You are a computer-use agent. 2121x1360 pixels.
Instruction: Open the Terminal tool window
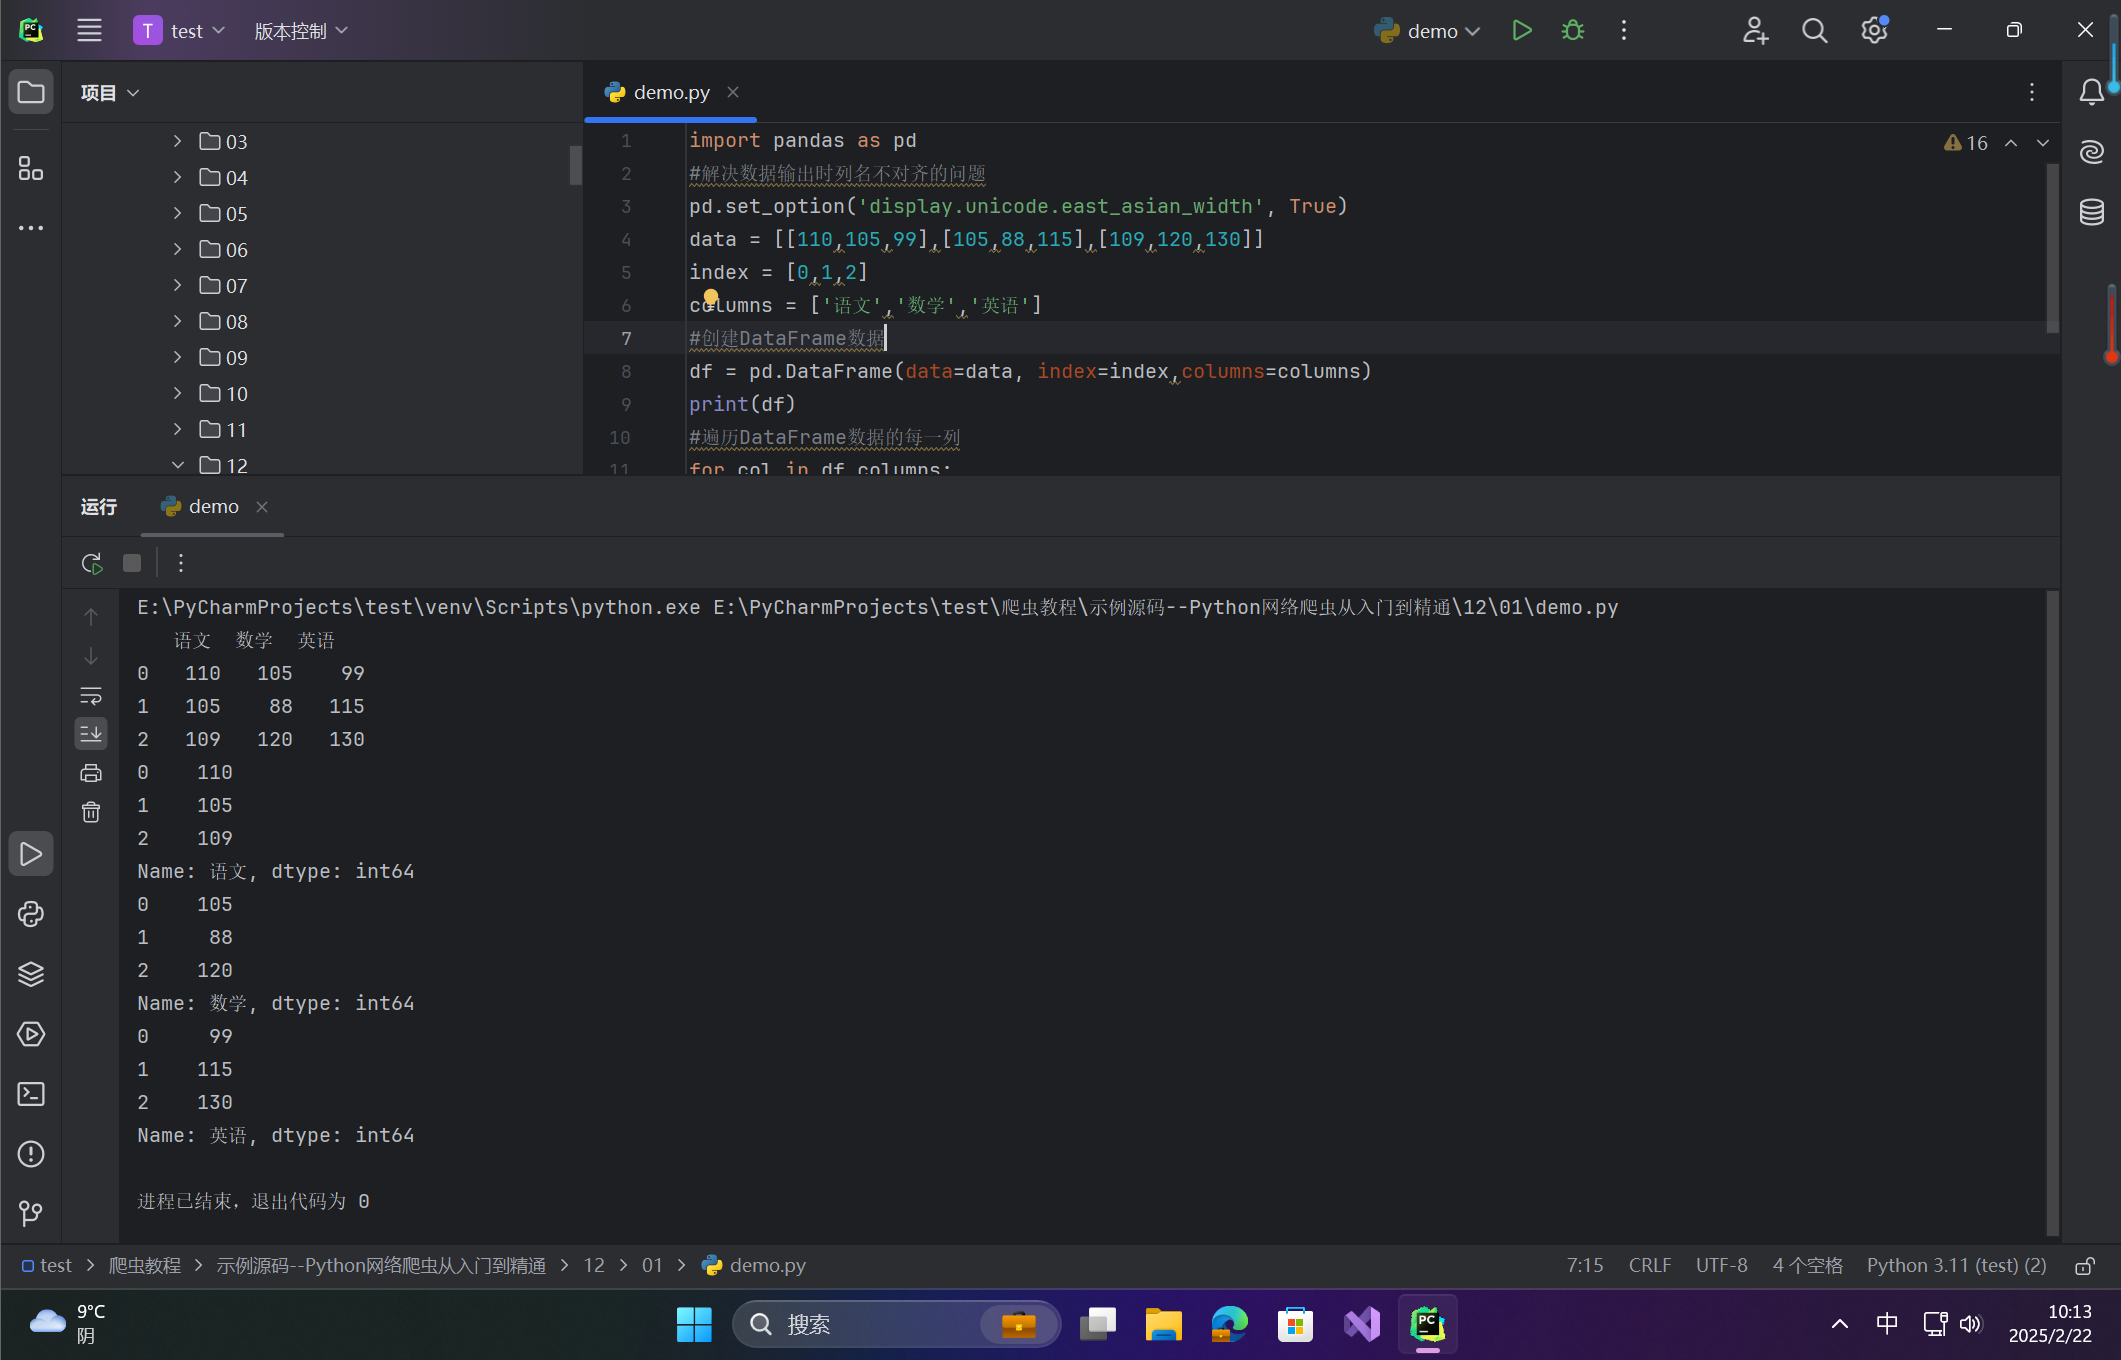point(31,1094)
